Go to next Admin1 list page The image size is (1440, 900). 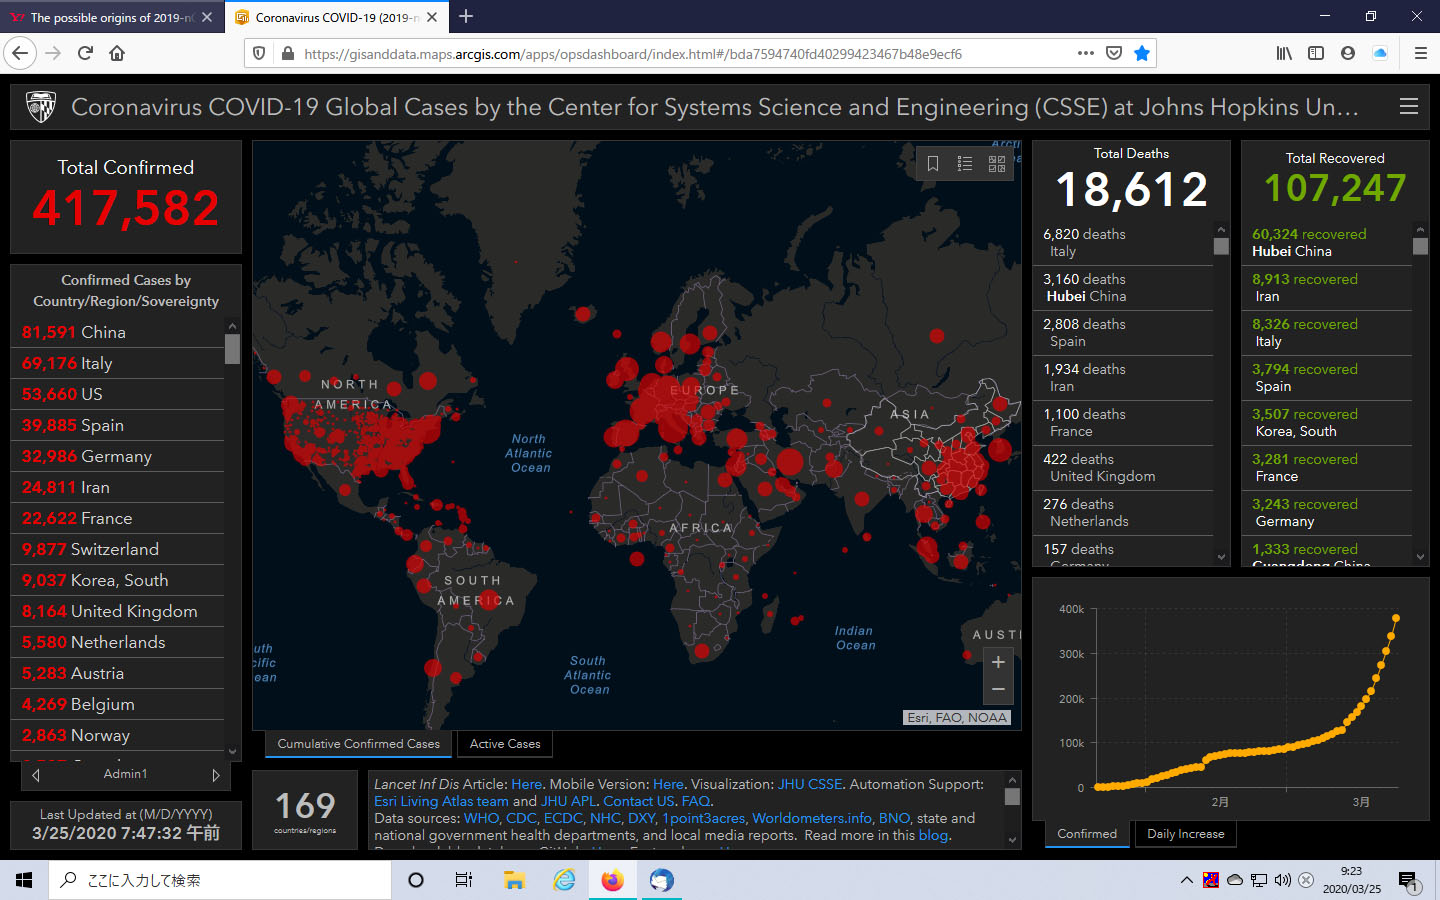(x=216, y=775)
